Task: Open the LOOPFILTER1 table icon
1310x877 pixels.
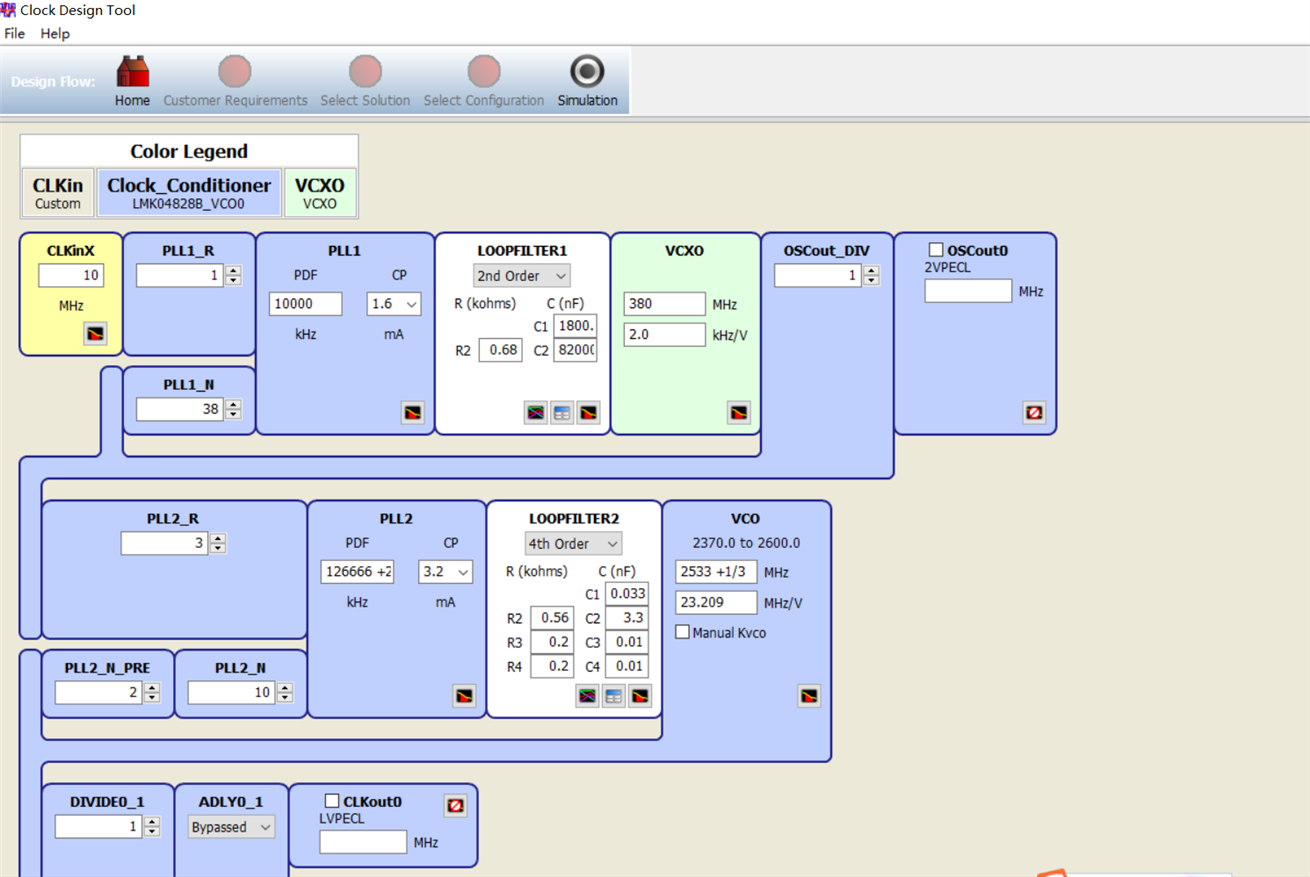Action: pyautogui.click(x=562, y=412)
